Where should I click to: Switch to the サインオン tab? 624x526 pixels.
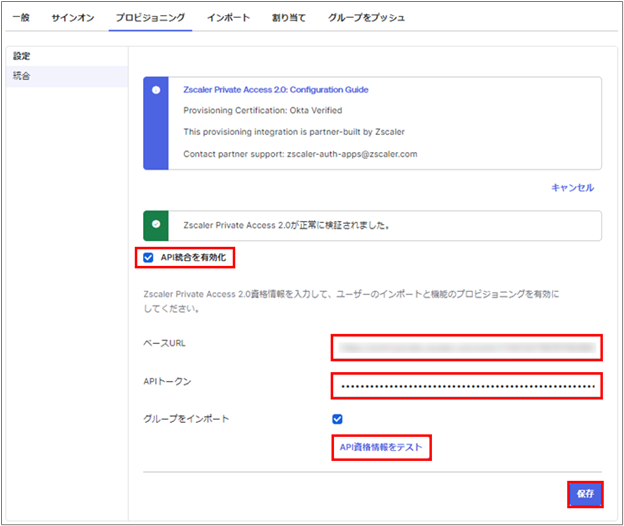point(73,18)
